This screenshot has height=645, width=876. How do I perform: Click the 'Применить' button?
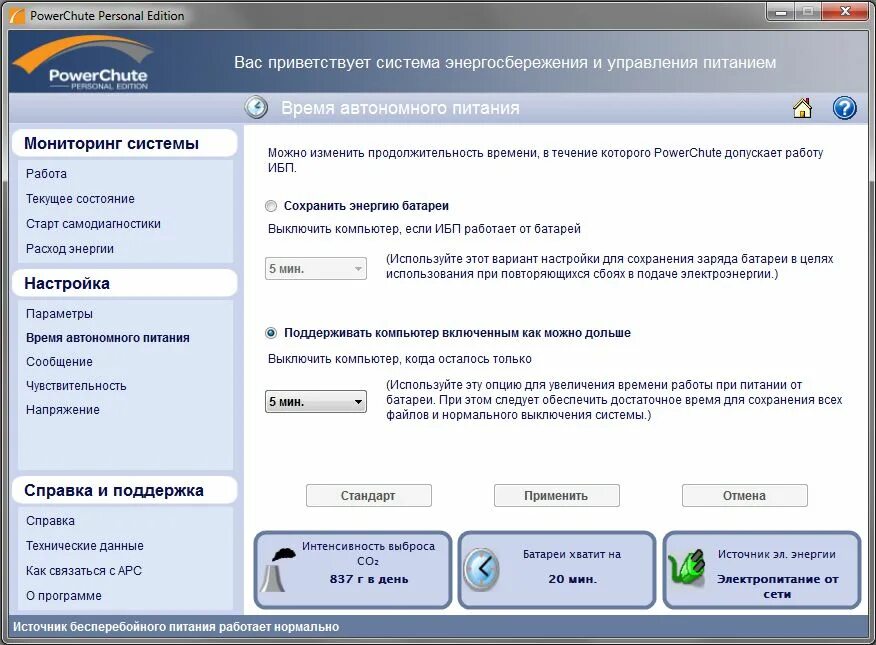(x=556, y=495)
